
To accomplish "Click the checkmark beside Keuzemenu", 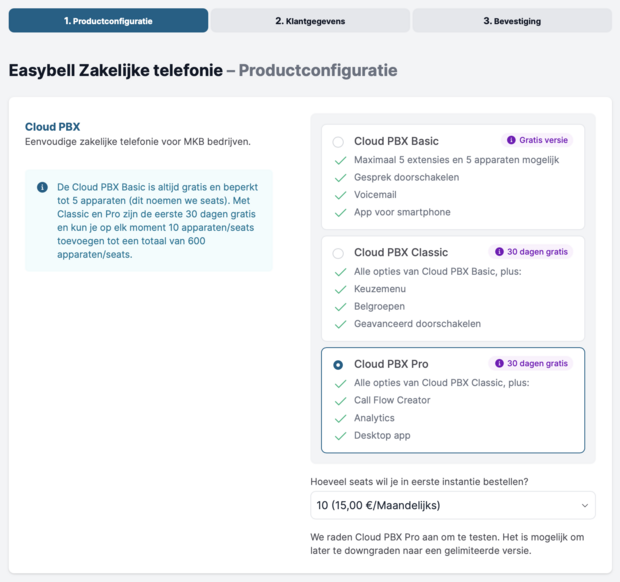I will 340,289.
